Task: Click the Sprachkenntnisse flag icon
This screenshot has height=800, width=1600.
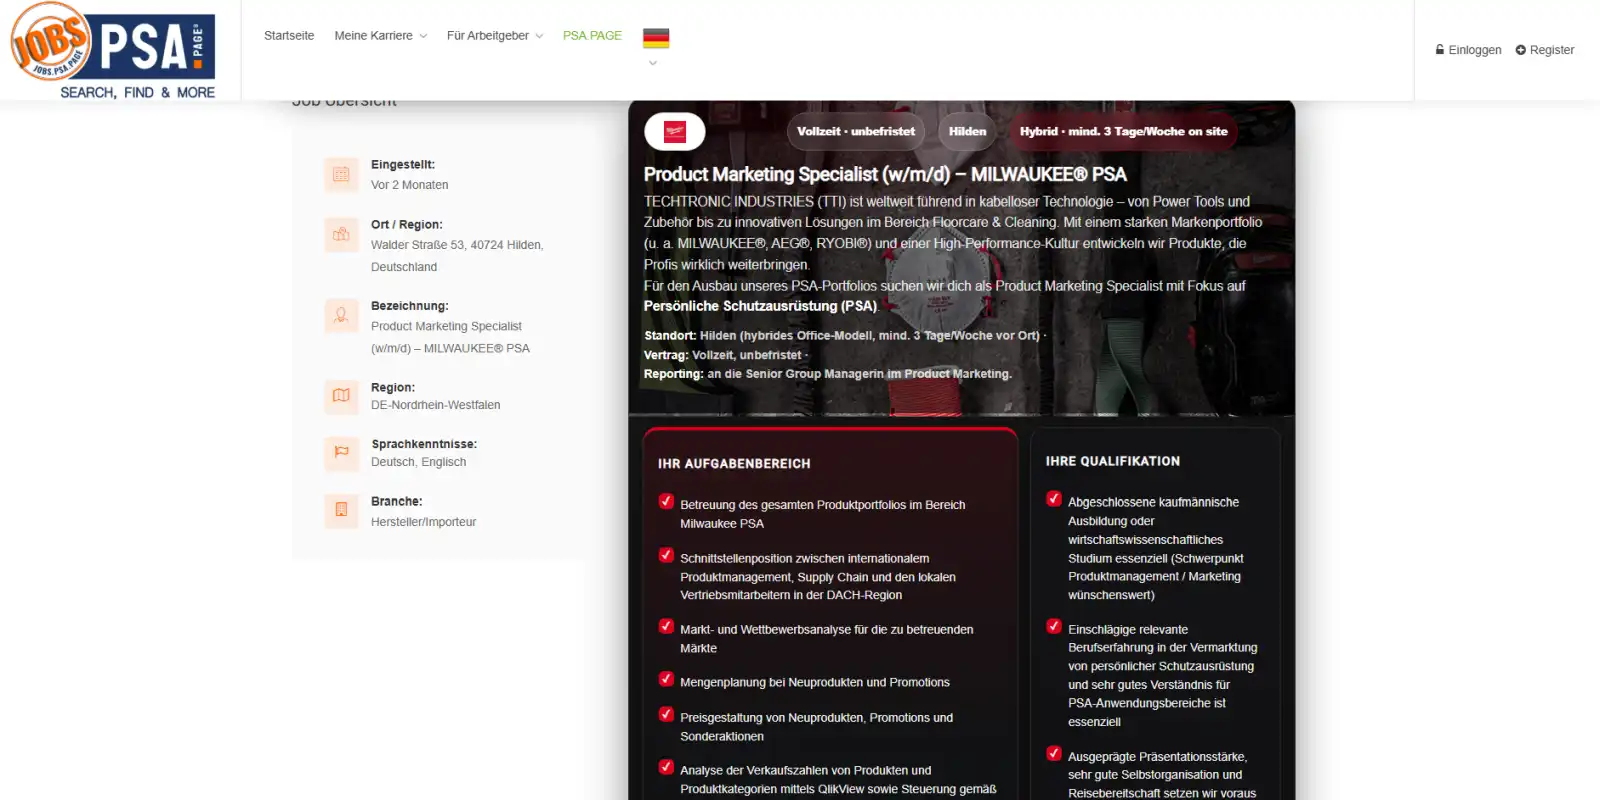Action: [341, 452]
